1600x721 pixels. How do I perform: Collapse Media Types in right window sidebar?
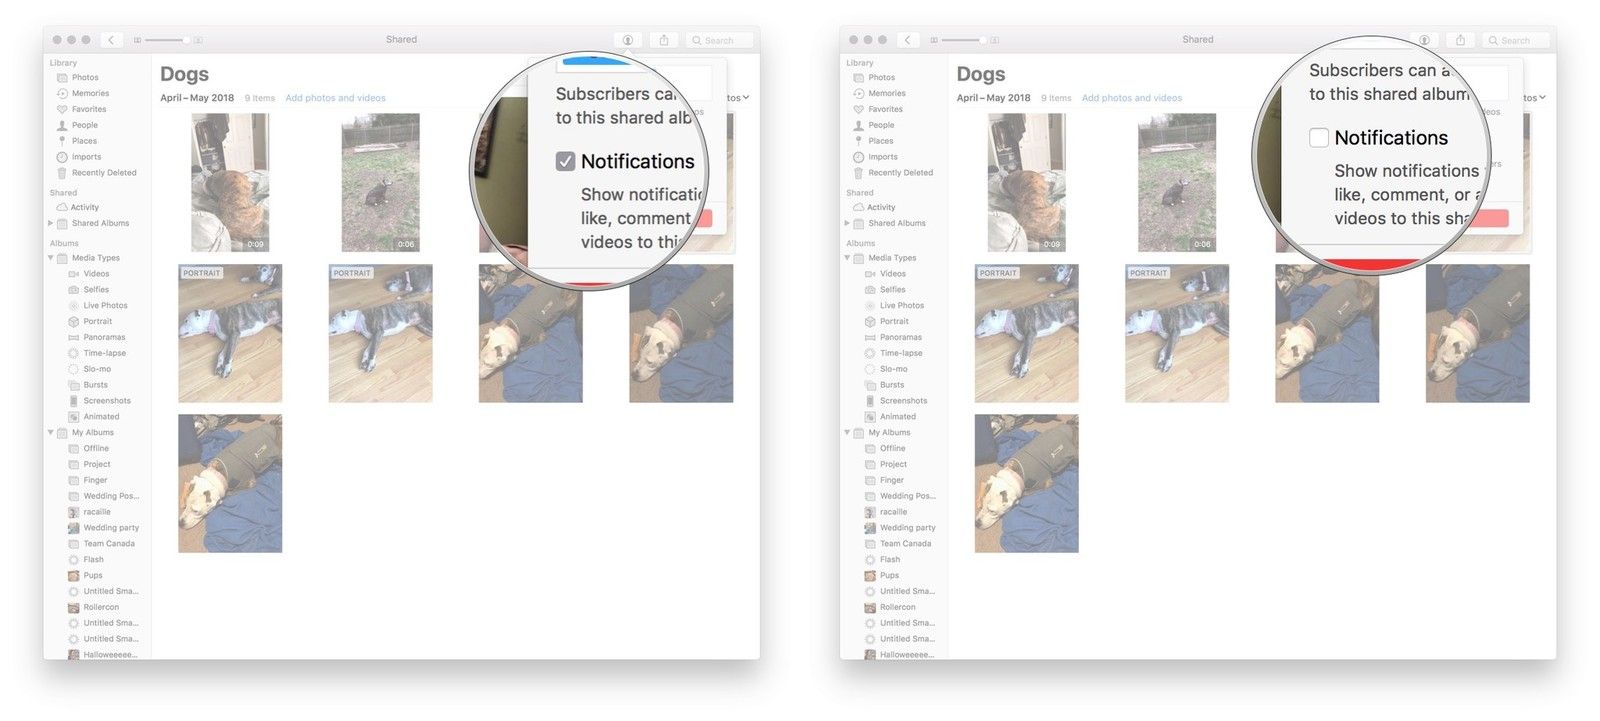847,258
